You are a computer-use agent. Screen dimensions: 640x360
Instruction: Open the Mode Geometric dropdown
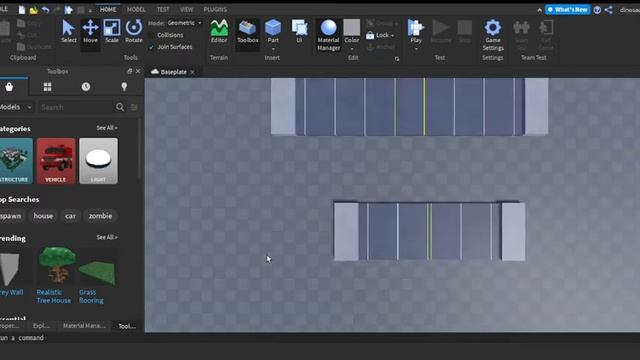[x=184, y=23]
